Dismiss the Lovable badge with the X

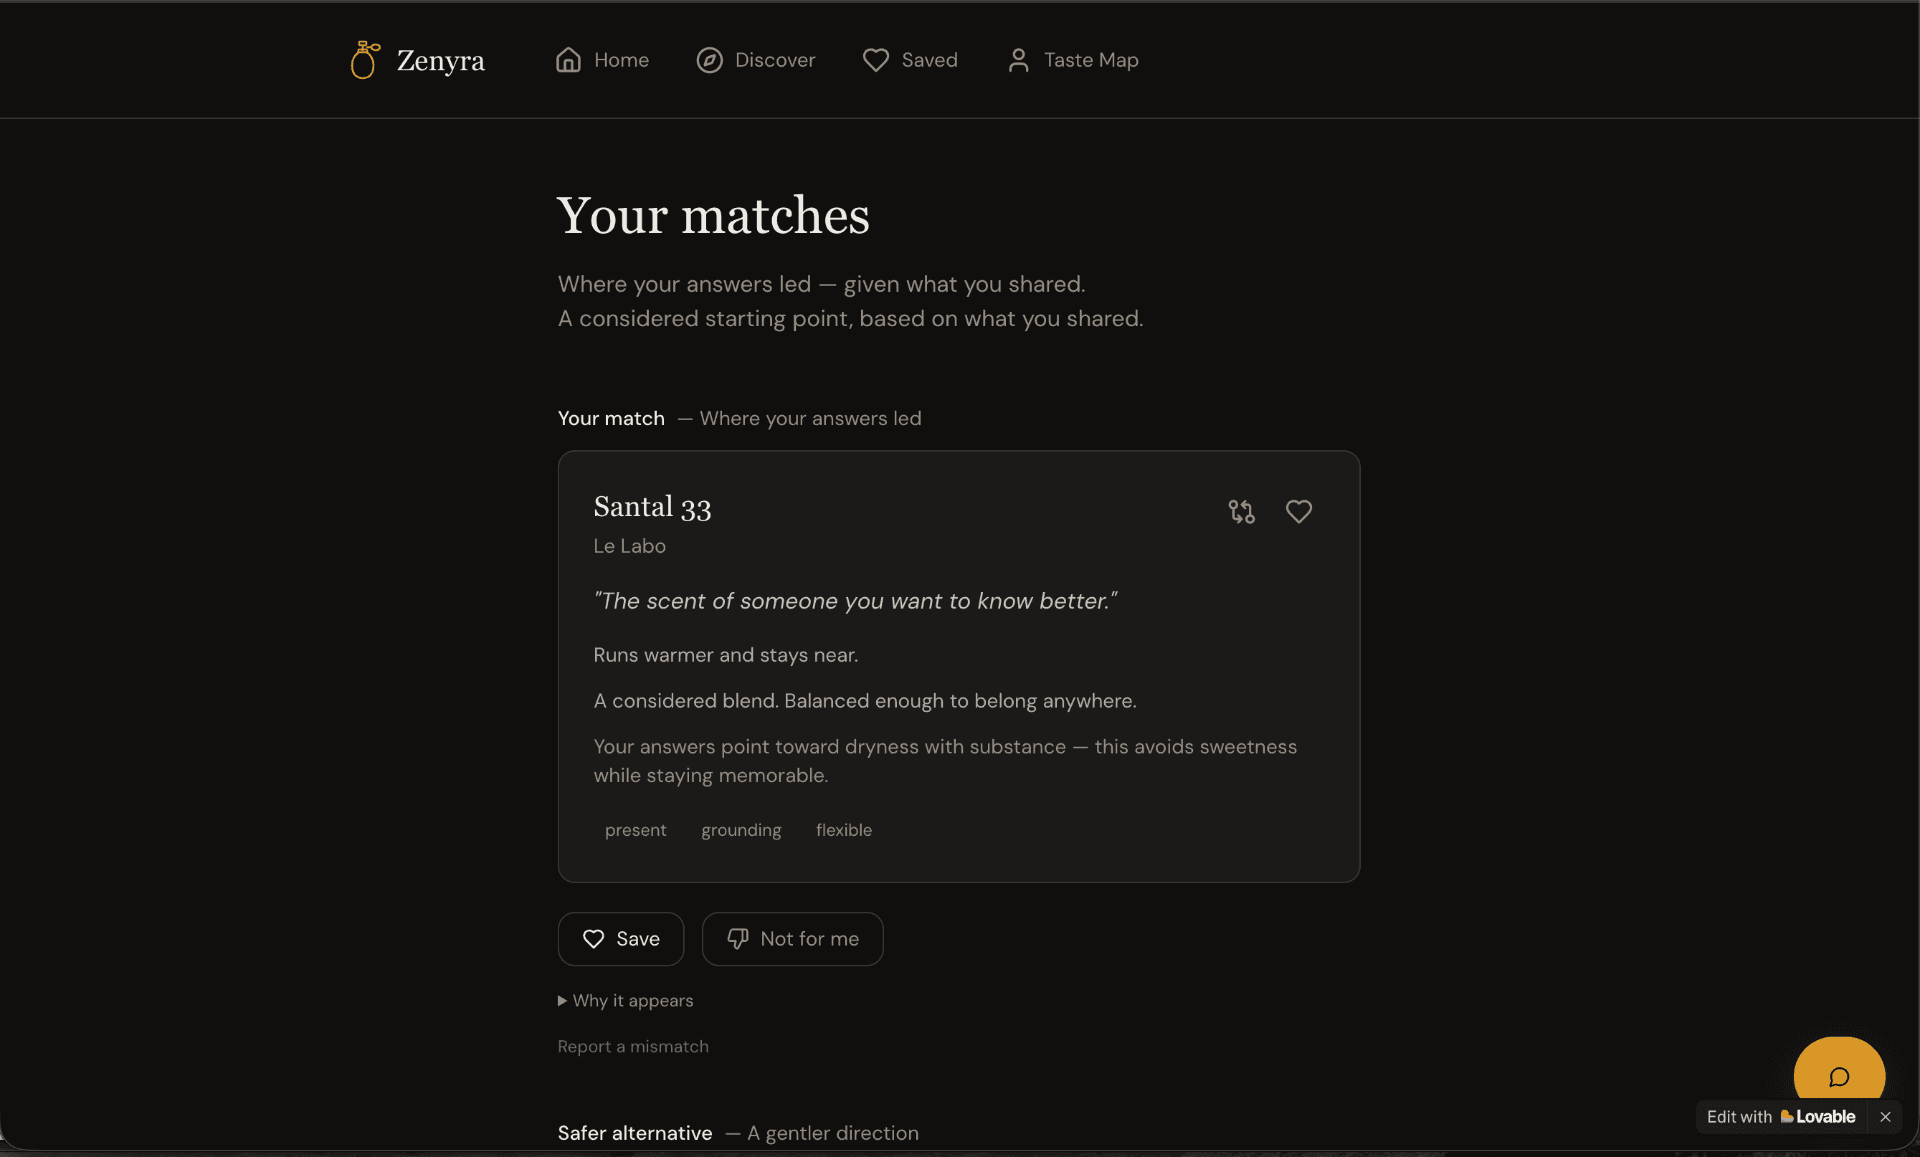tap(1886, 1117)
